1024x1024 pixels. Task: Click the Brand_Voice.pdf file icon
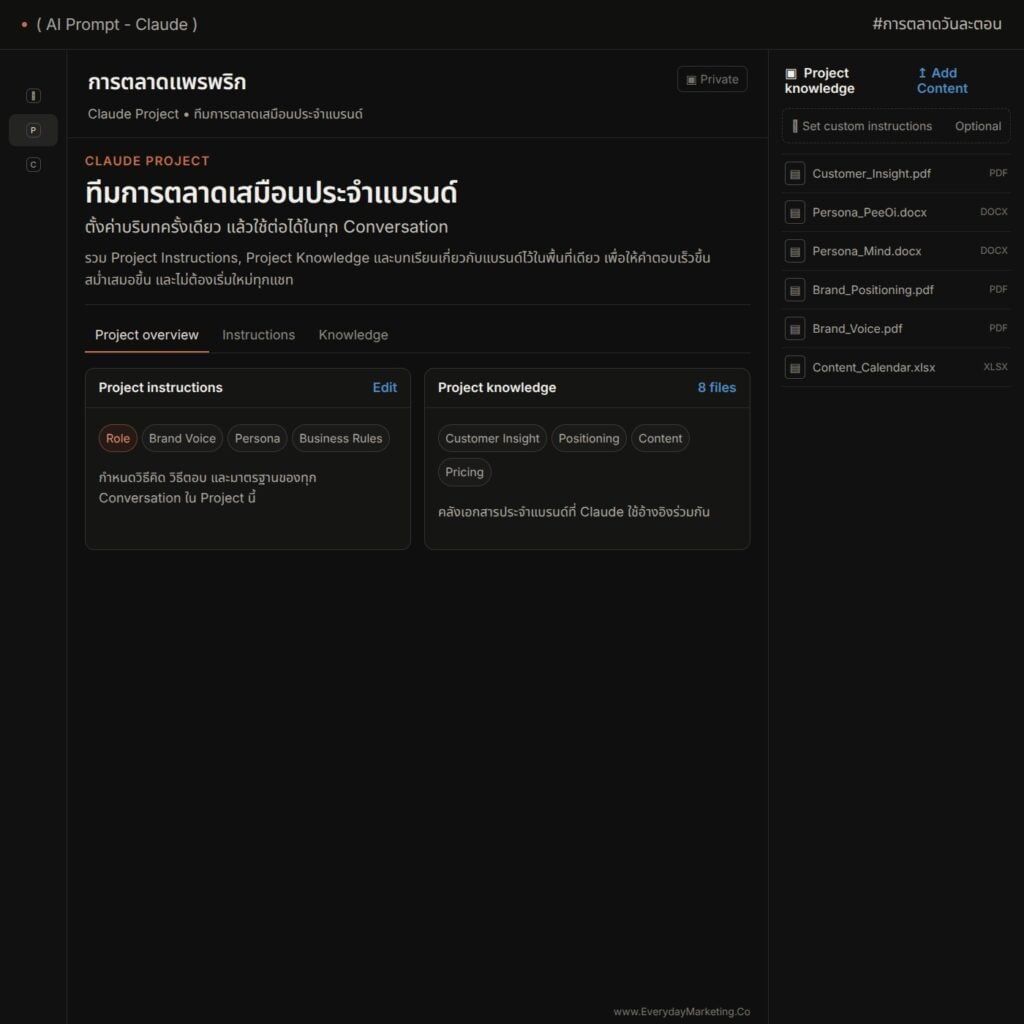coord(794,329)
